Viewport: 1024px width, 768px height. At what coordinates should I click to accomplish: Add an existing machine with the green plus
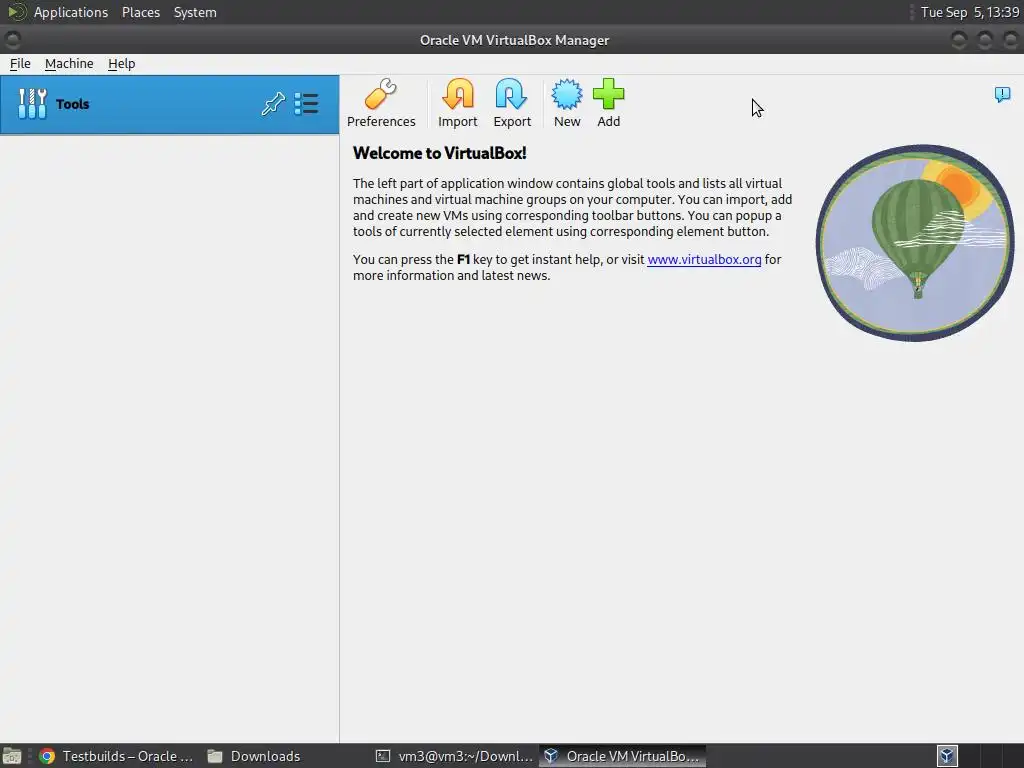point(609,103)
